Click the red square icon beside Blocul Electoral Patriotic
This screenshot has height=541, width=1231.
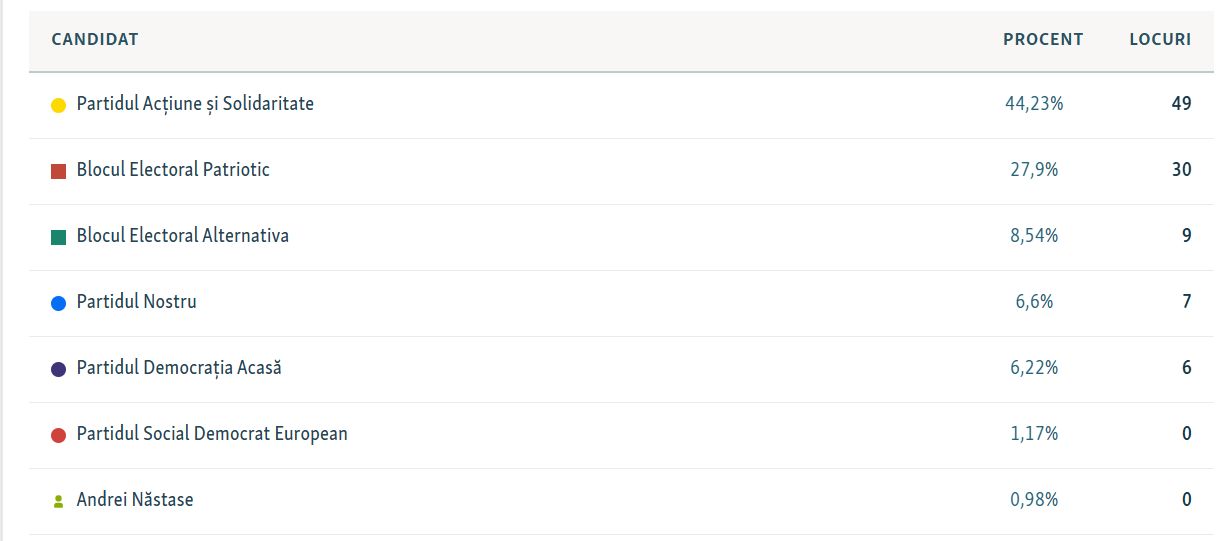58,171
